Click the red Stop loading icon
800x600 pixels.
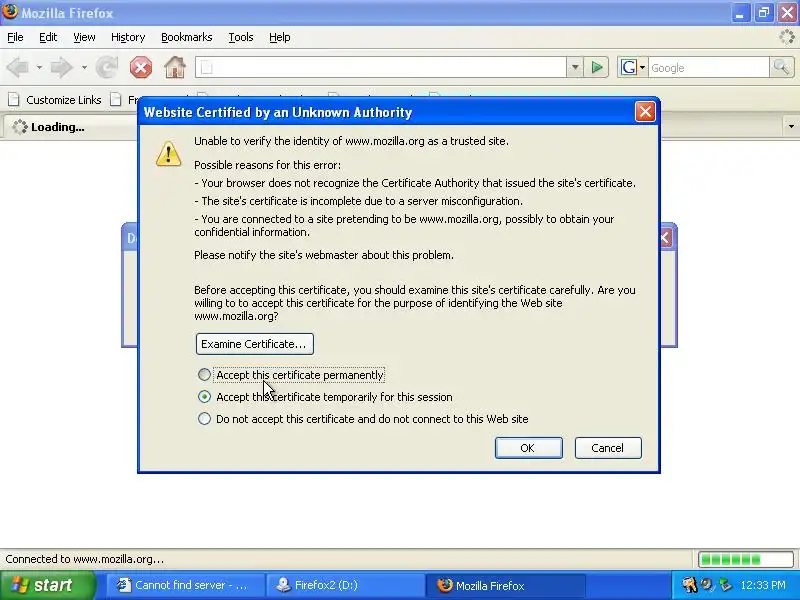point(141,67)
